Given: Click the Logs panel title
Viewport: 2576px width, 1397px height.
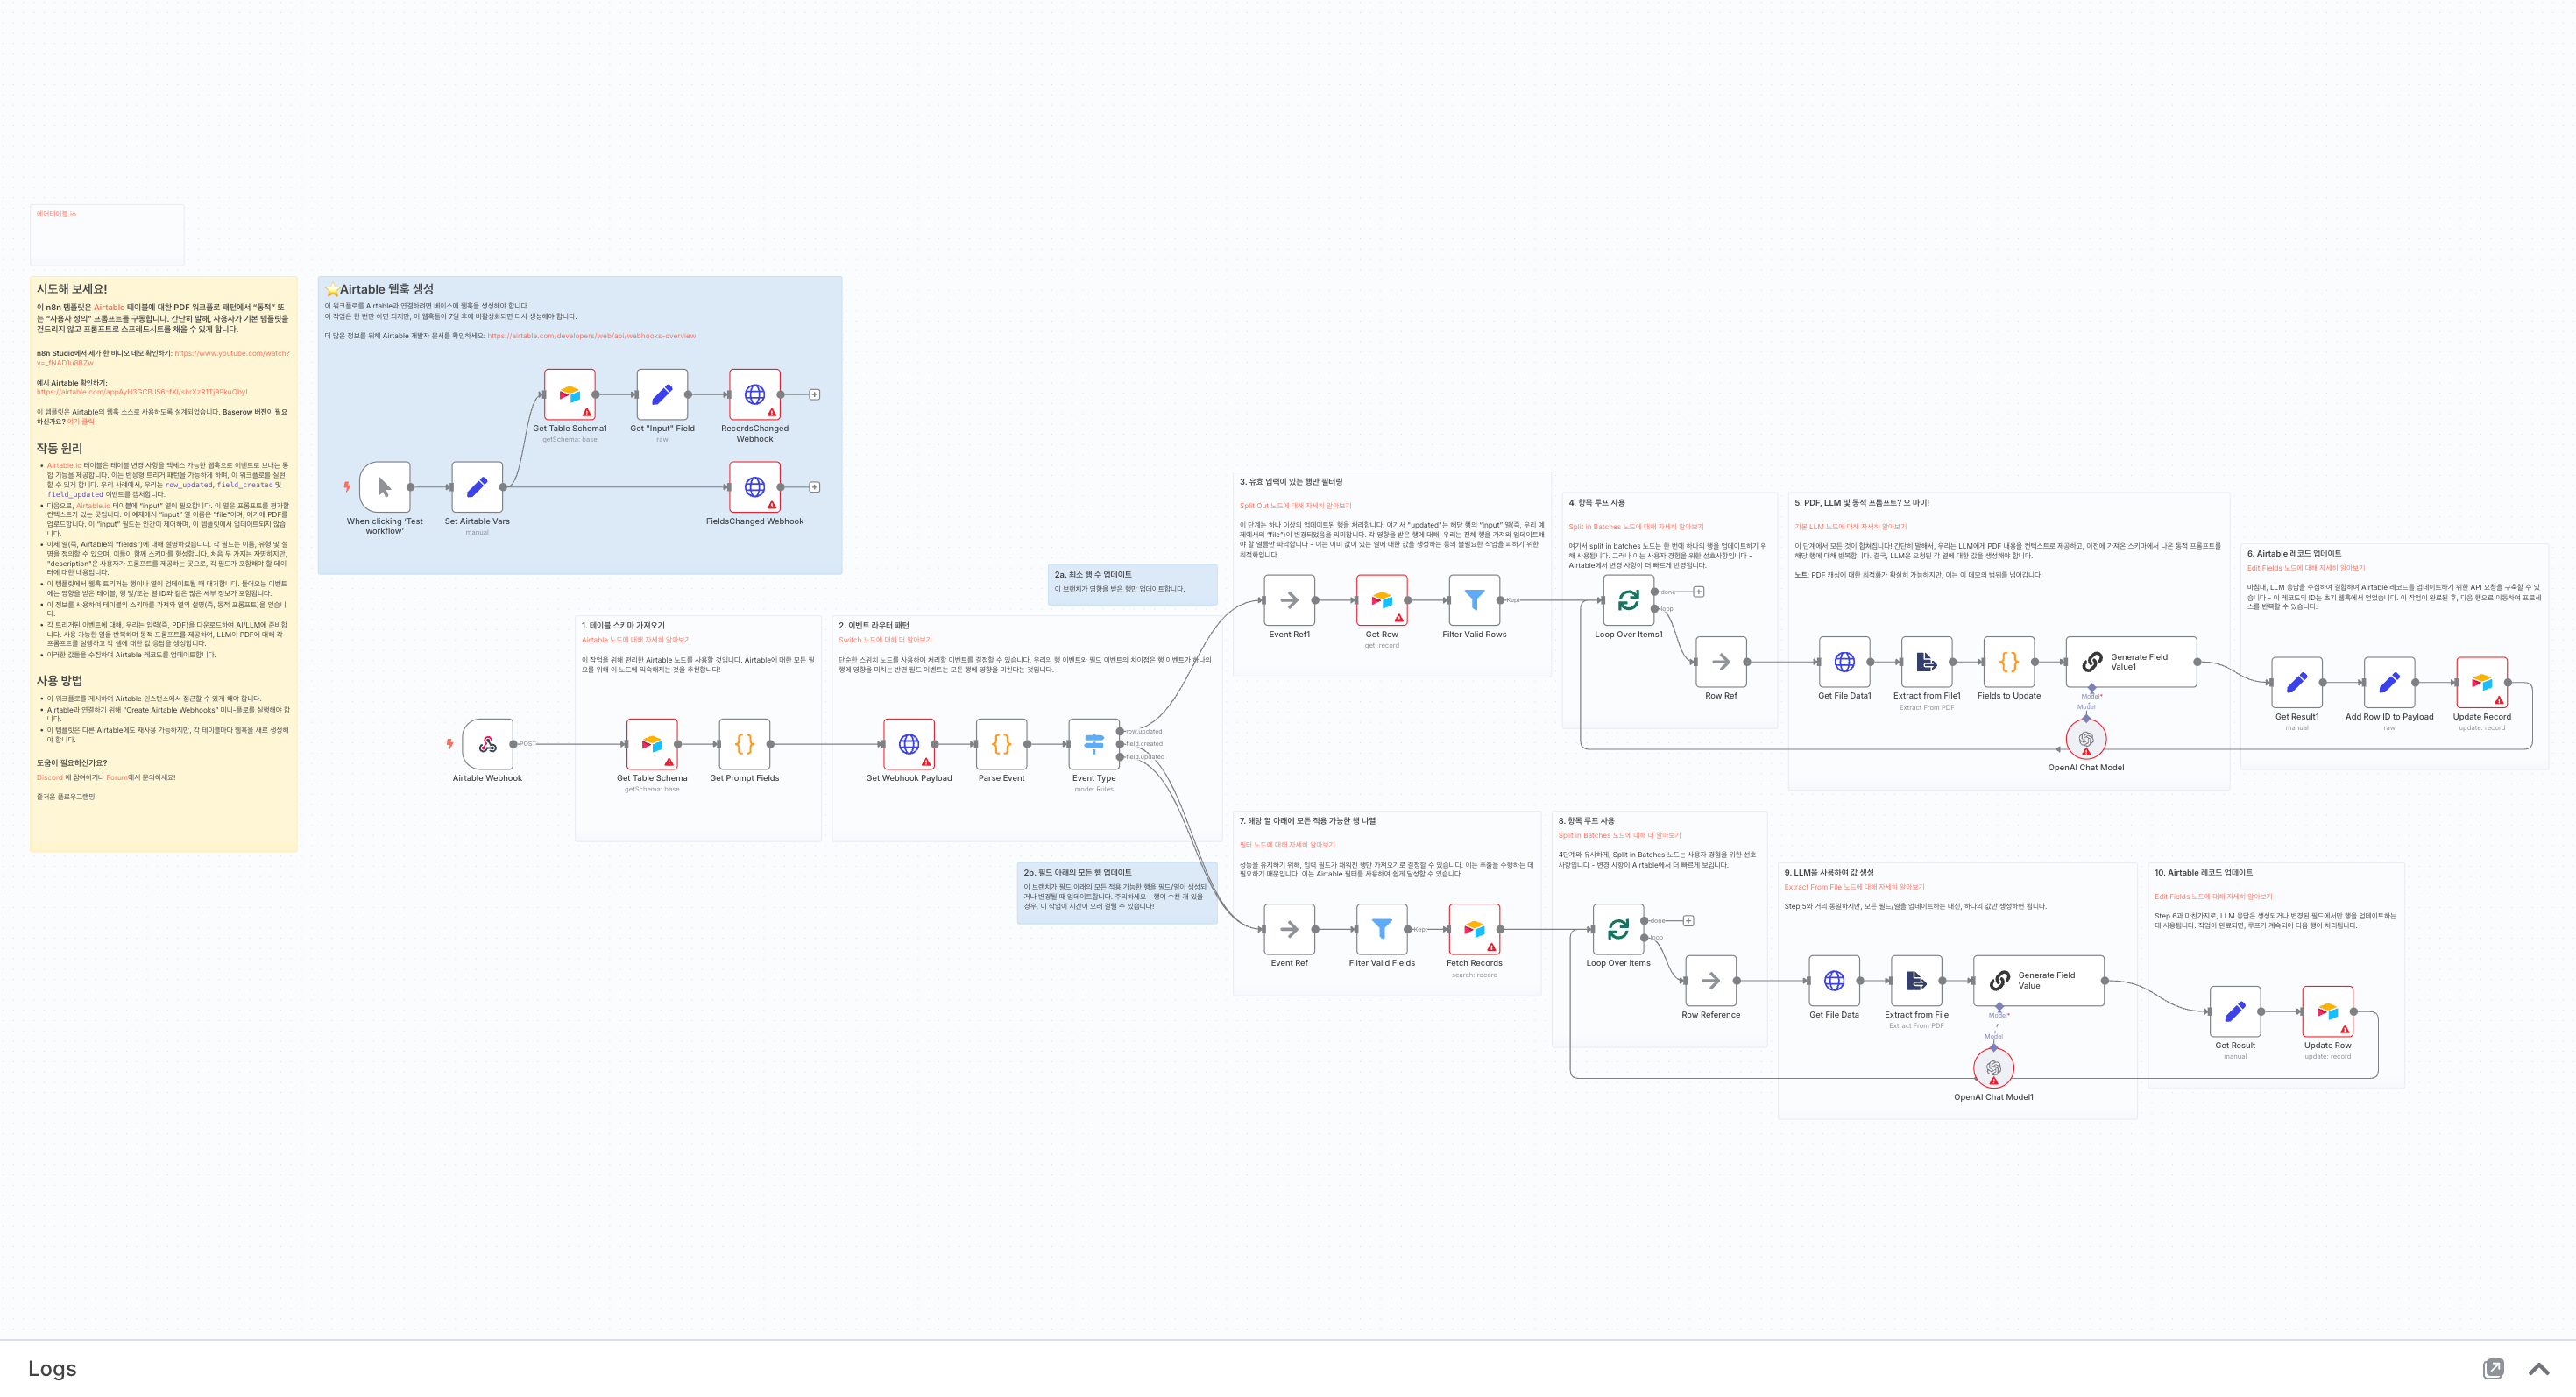Looking at the screenshot, I should 52,1369.
